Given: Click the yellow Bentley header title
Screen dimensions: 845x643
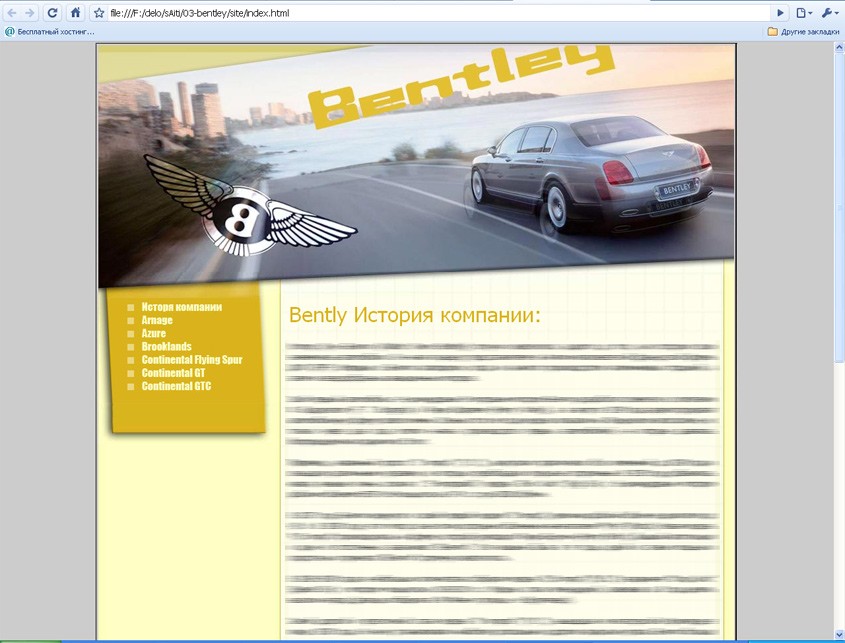Looking at the screenshot, I should (462, 85).
